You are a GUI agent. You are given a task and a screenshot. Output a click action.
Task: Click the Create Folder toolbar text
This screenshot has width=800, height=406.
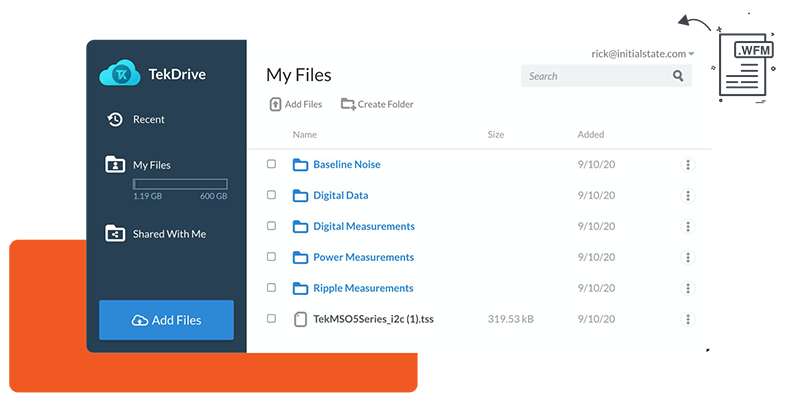(385, 104)
